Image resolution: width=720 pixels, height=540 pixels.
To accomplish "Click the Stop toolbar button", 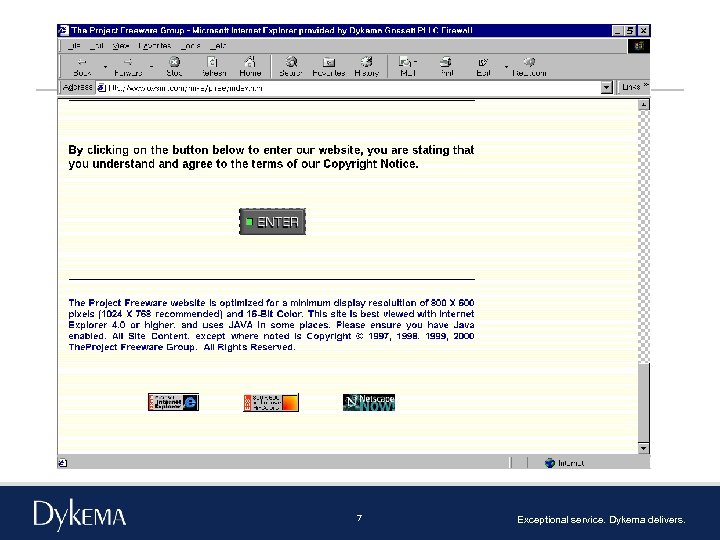I will click(174, 67).
